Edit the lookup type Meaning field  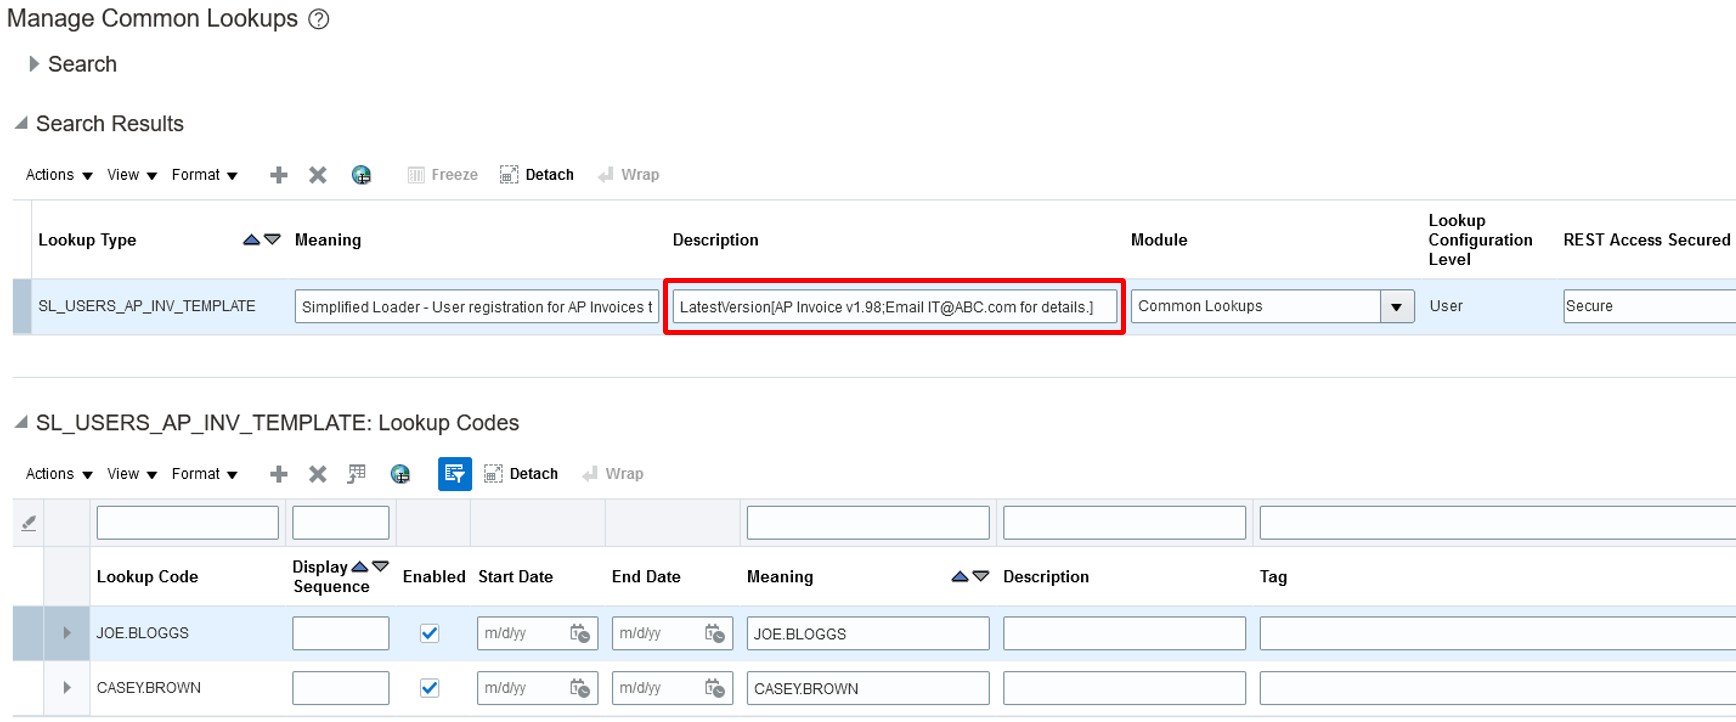pos(477,307)
